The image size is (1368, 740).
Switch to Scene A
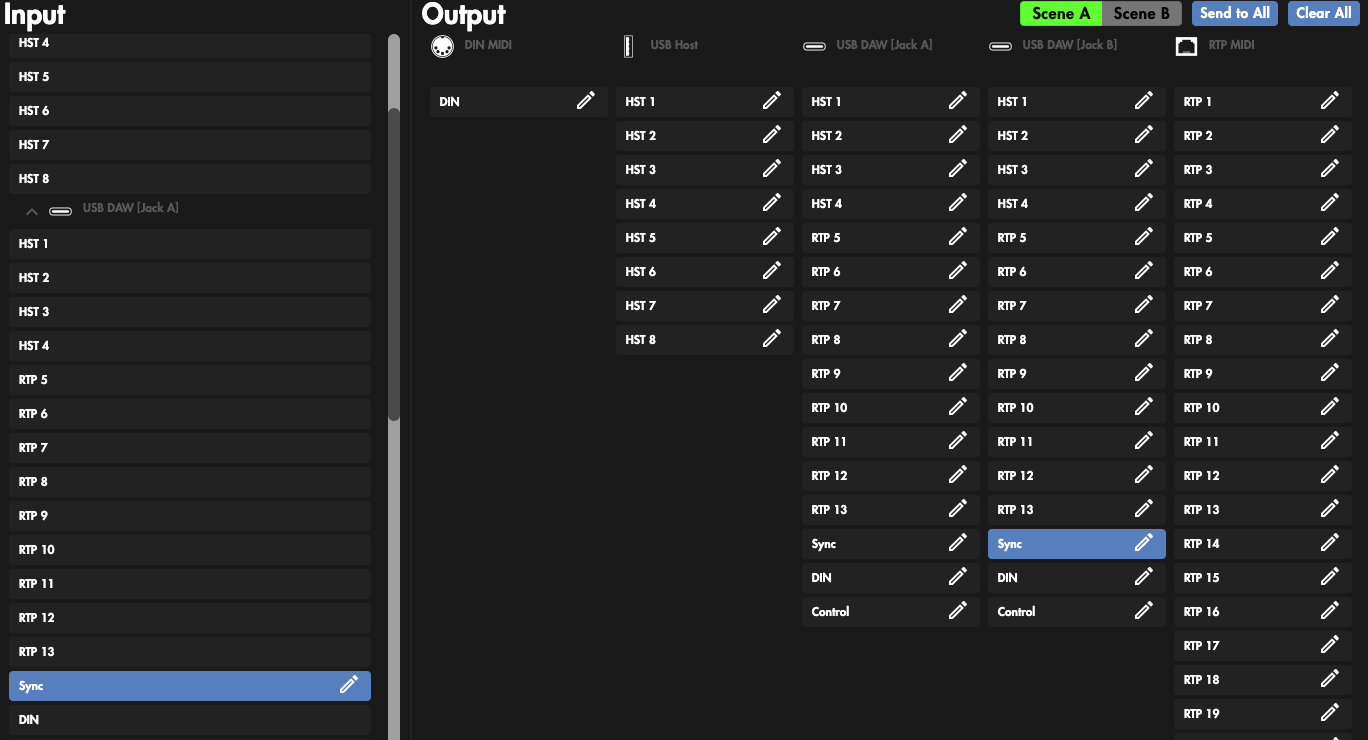tap(1060, 13)
